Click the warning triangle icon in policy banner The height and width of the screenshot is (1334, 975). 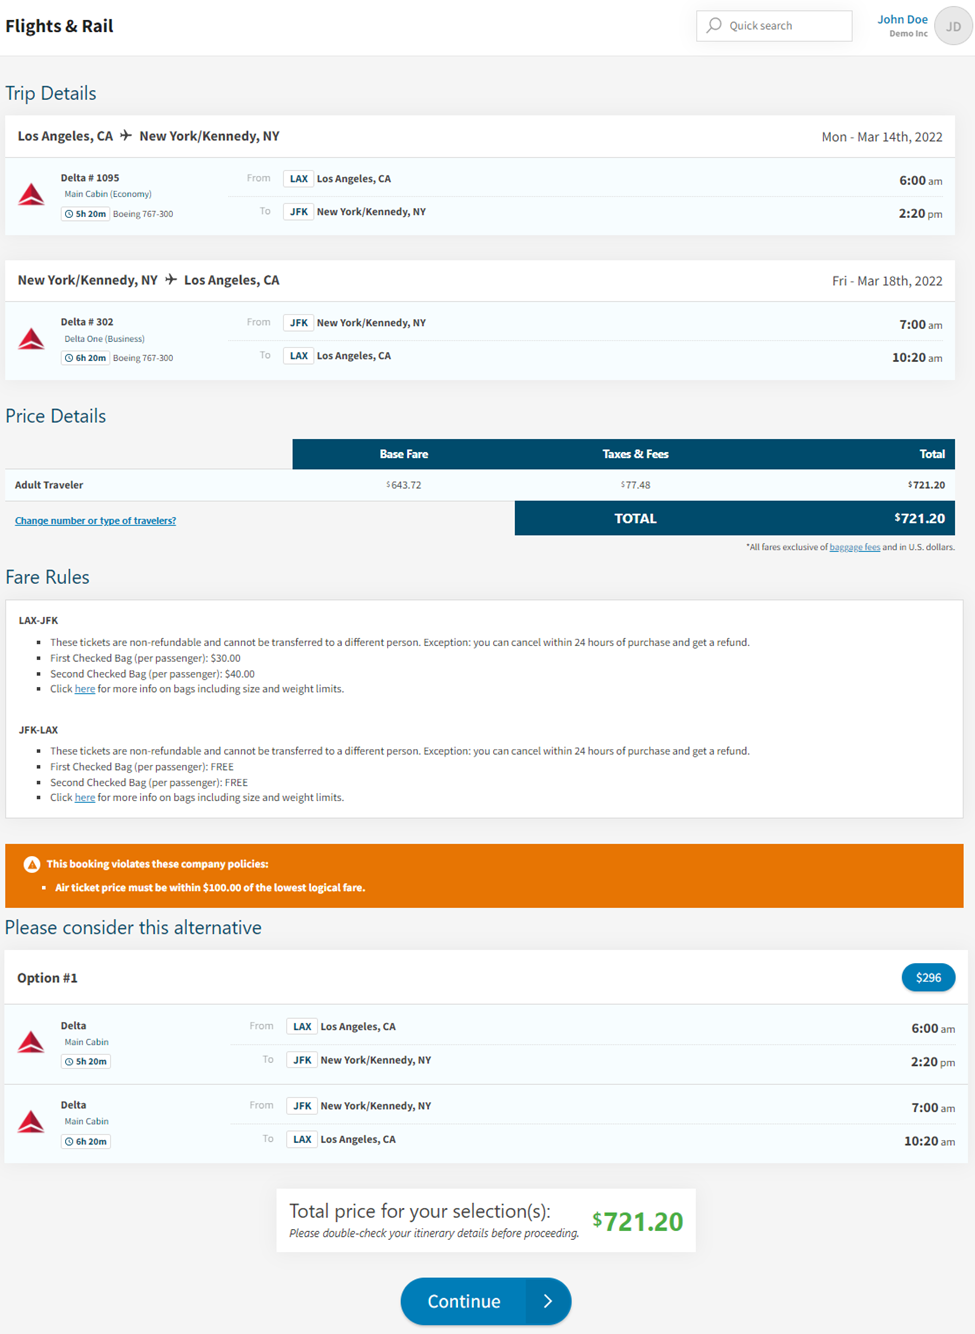(x=32, y=864)
